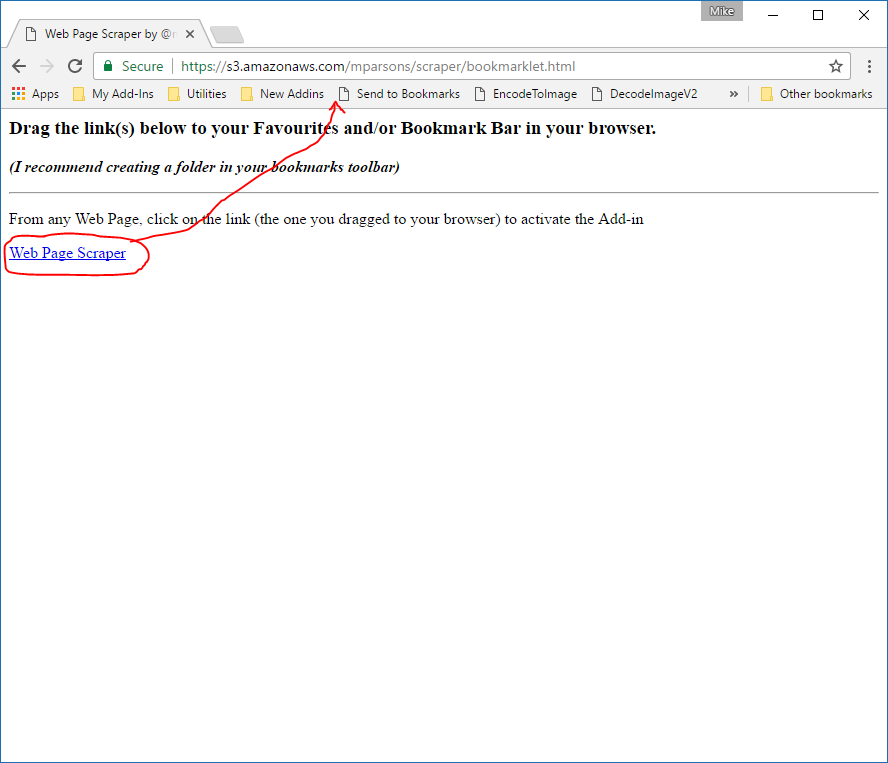The height and width of the screenshot is (763, 888).
Task: Click the Web Page Scraper link
Action: pos(67,253)
